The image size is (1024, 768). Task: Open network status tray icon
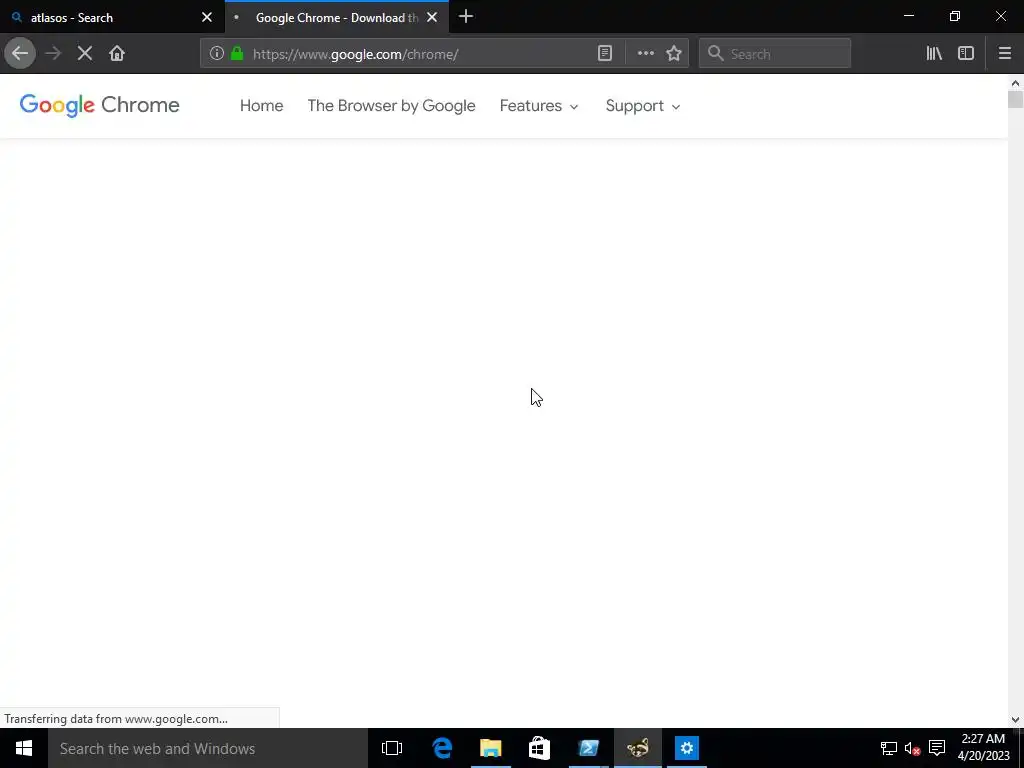coord(889,748)
